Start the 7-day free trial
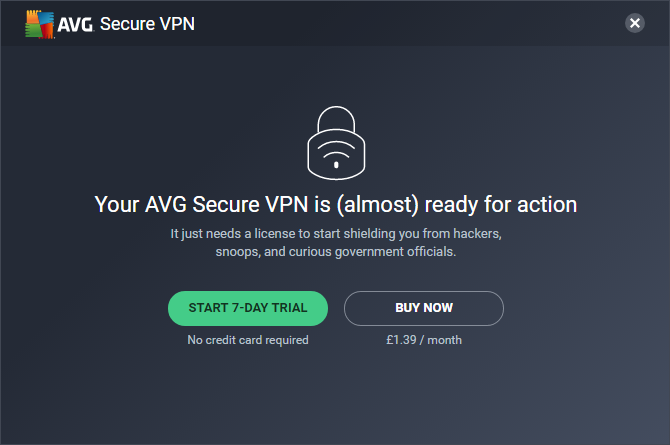Screen dimensions: 670x445 click(248, 308)
